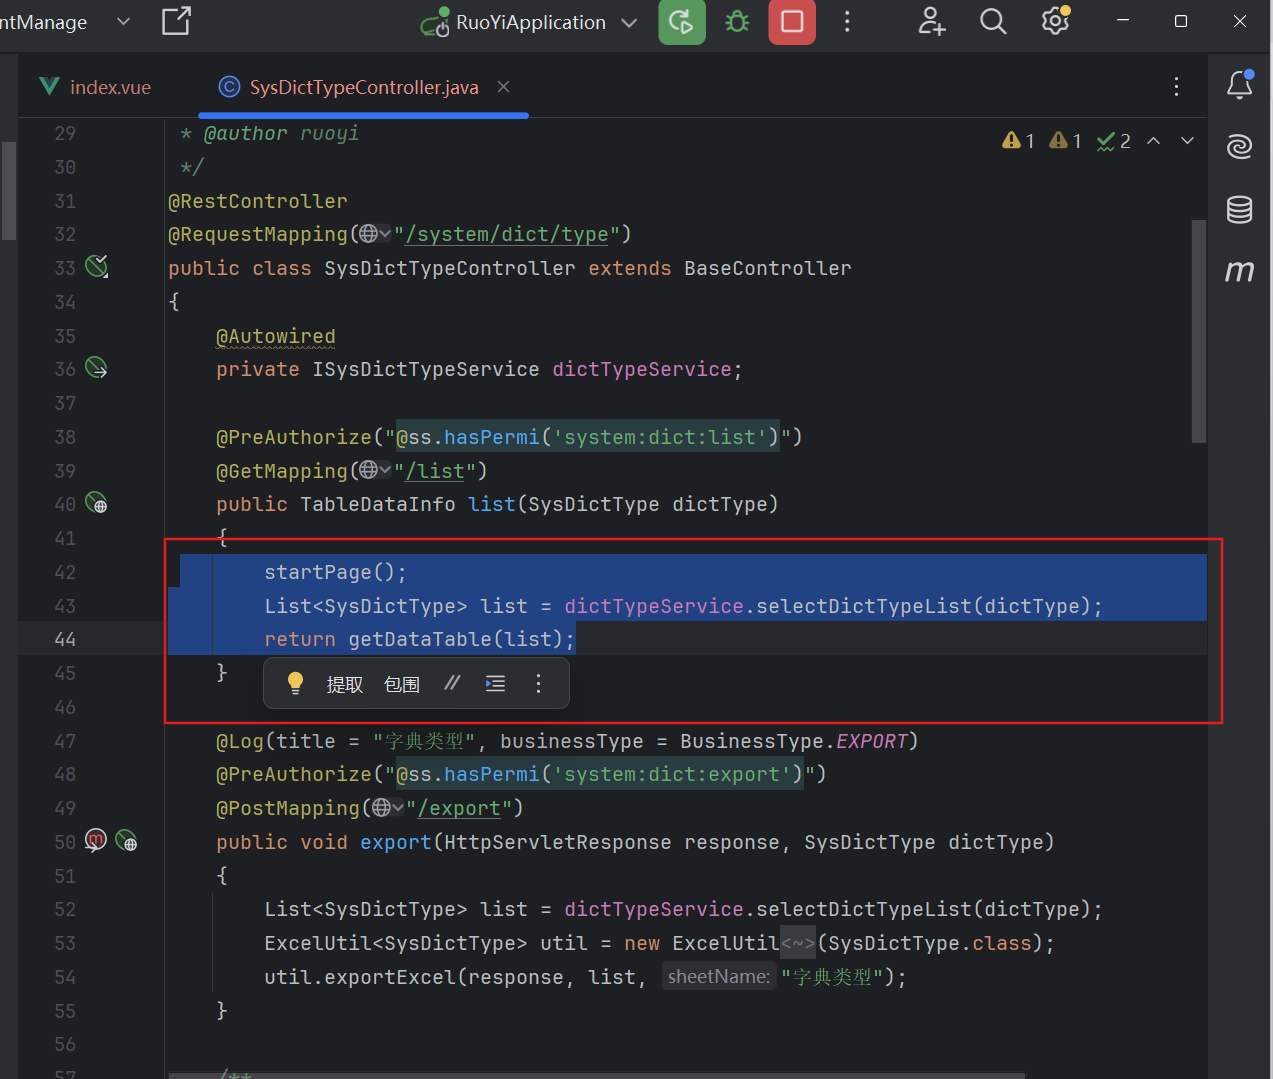Jump to the next highlighted error arrow
This screenshot has width=1273, height=1079.
(1188, 141)
